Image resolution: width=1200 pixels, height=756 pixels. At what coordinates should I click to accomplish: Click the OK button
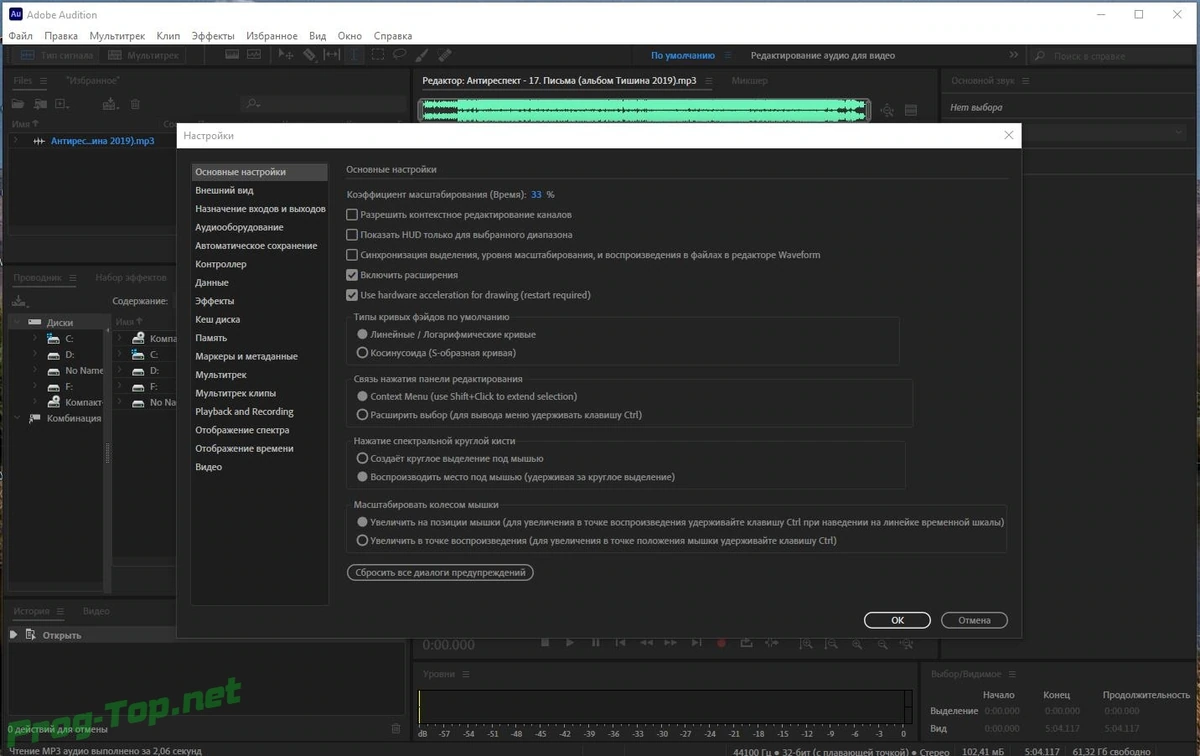point(897,620)
